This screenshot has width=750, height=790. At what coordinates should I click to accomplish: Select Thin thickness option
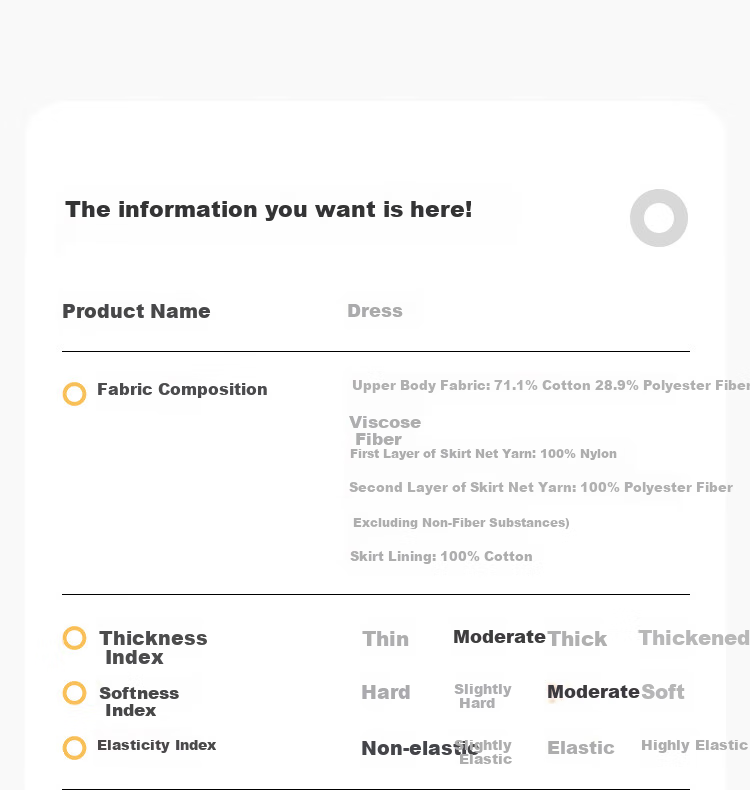[385, 639]
